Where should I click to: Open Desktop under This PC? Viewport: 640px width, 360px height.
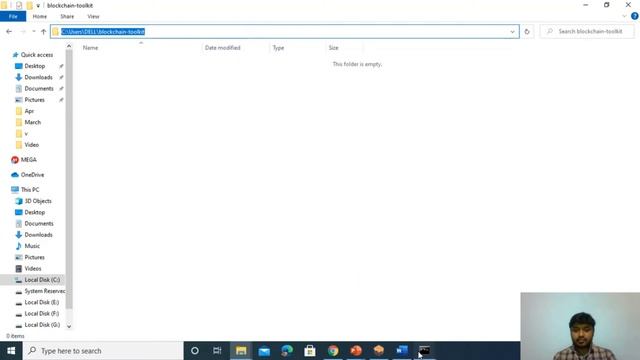coord(35,212)
